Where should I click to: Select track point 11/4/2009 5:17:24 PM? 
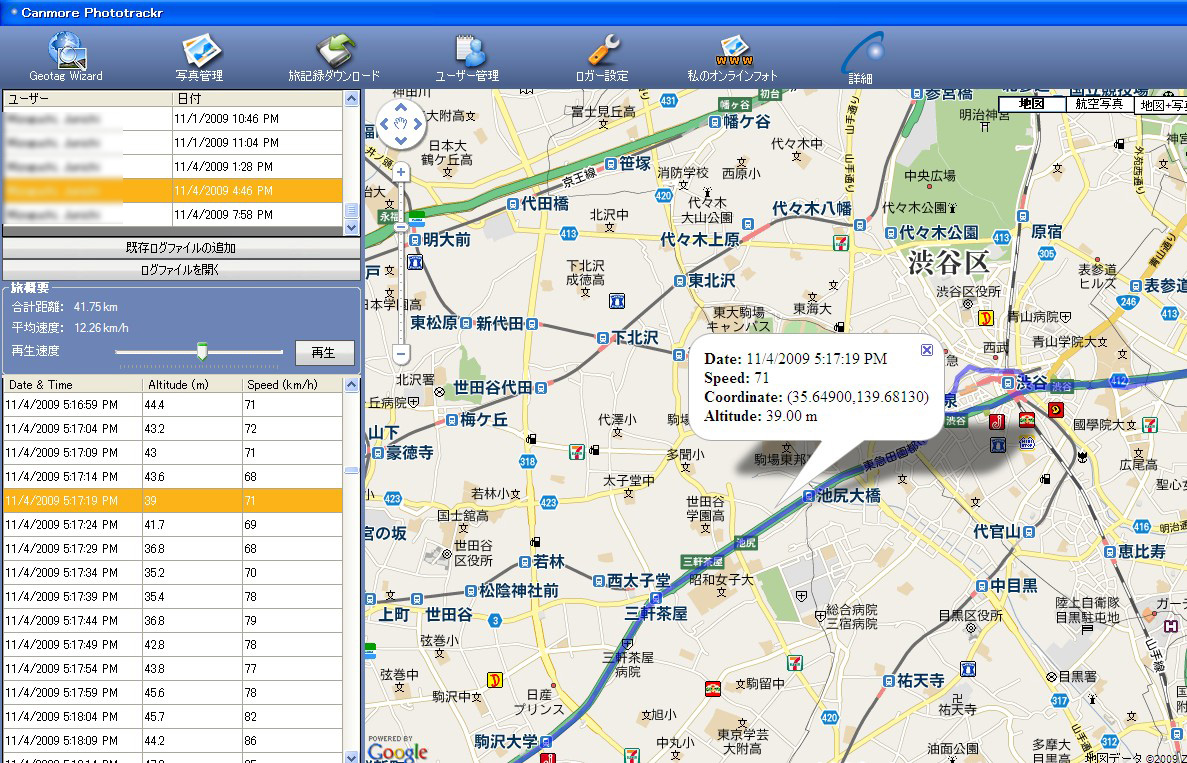point(173,525)
